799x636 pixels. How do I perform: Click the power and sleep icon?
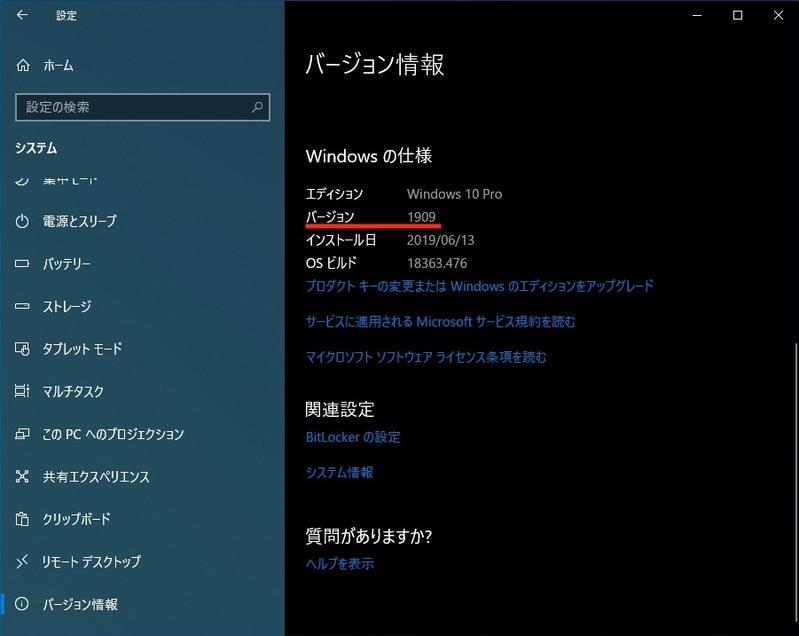(22, 221)
